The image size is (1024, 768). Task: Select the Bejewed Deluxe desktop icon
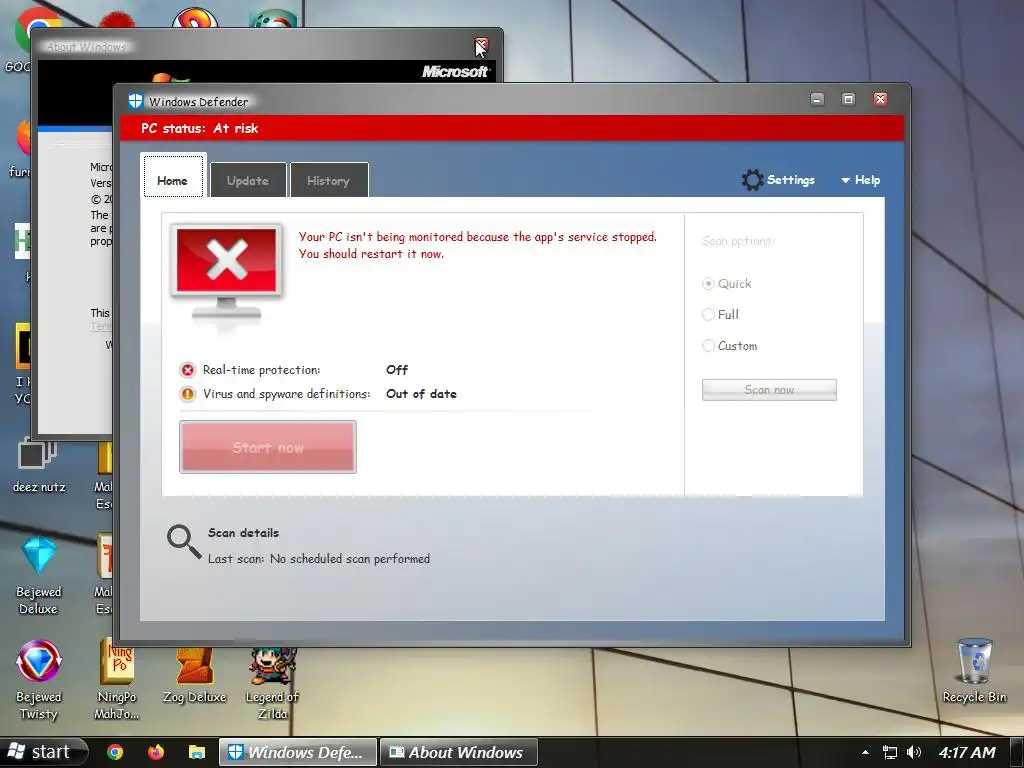point(39,576)
